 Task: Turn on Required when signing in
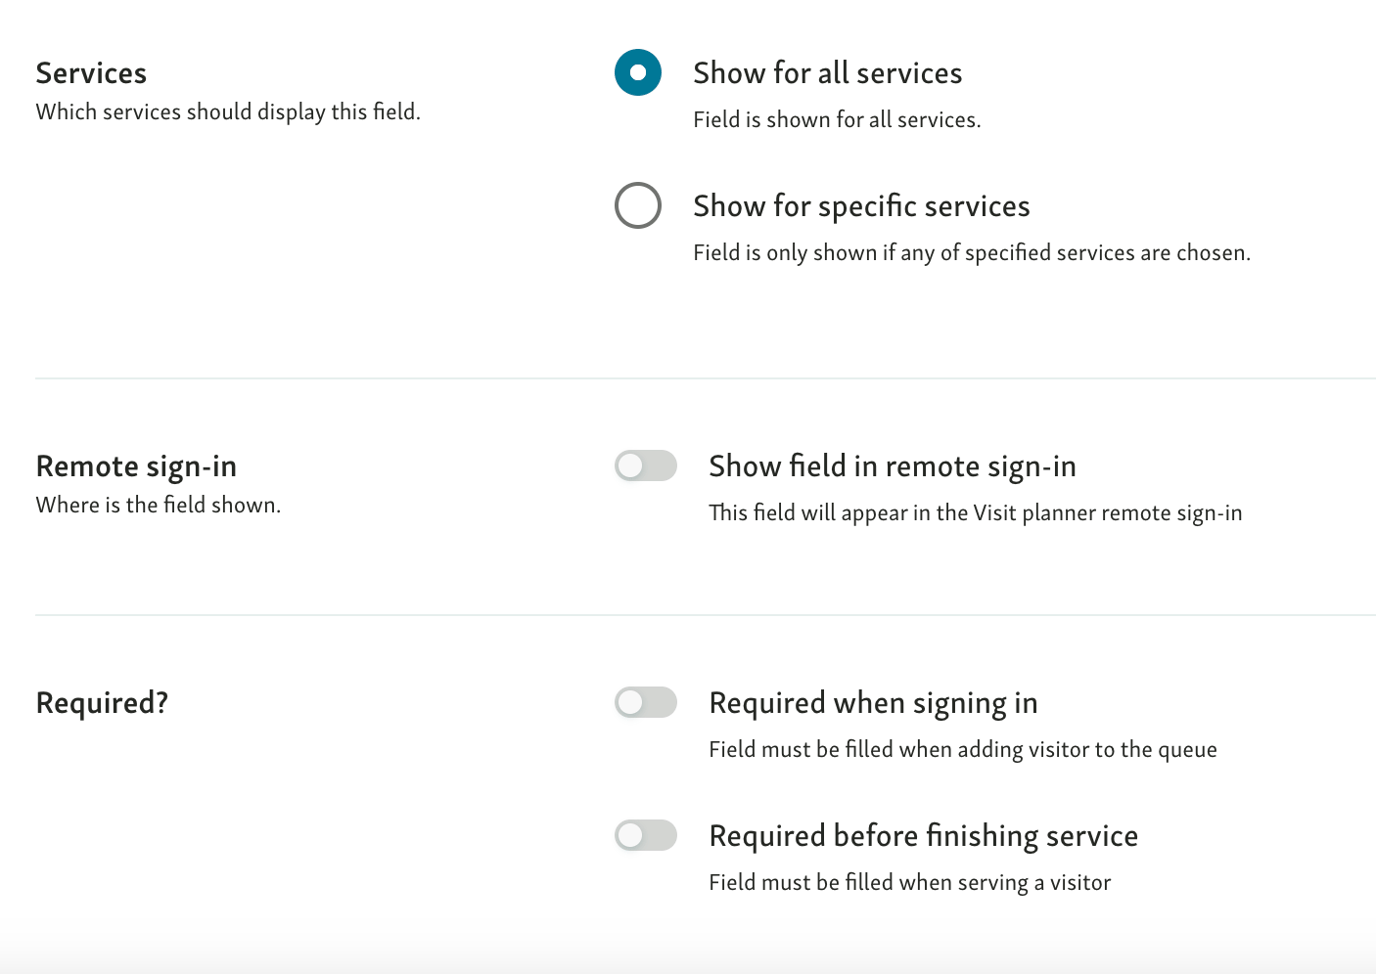(x=645, y=702)
